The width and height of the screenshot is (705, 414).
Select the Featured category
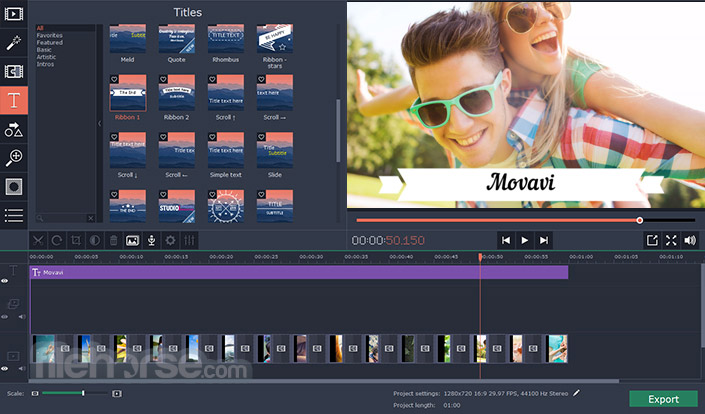(x=49, y=42)
